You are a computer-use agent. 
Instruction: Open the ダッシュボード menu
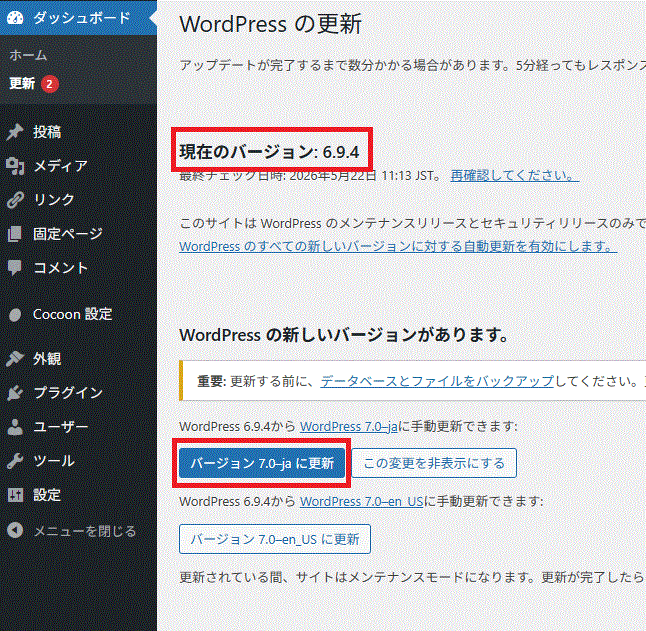[x=78, y=18]
